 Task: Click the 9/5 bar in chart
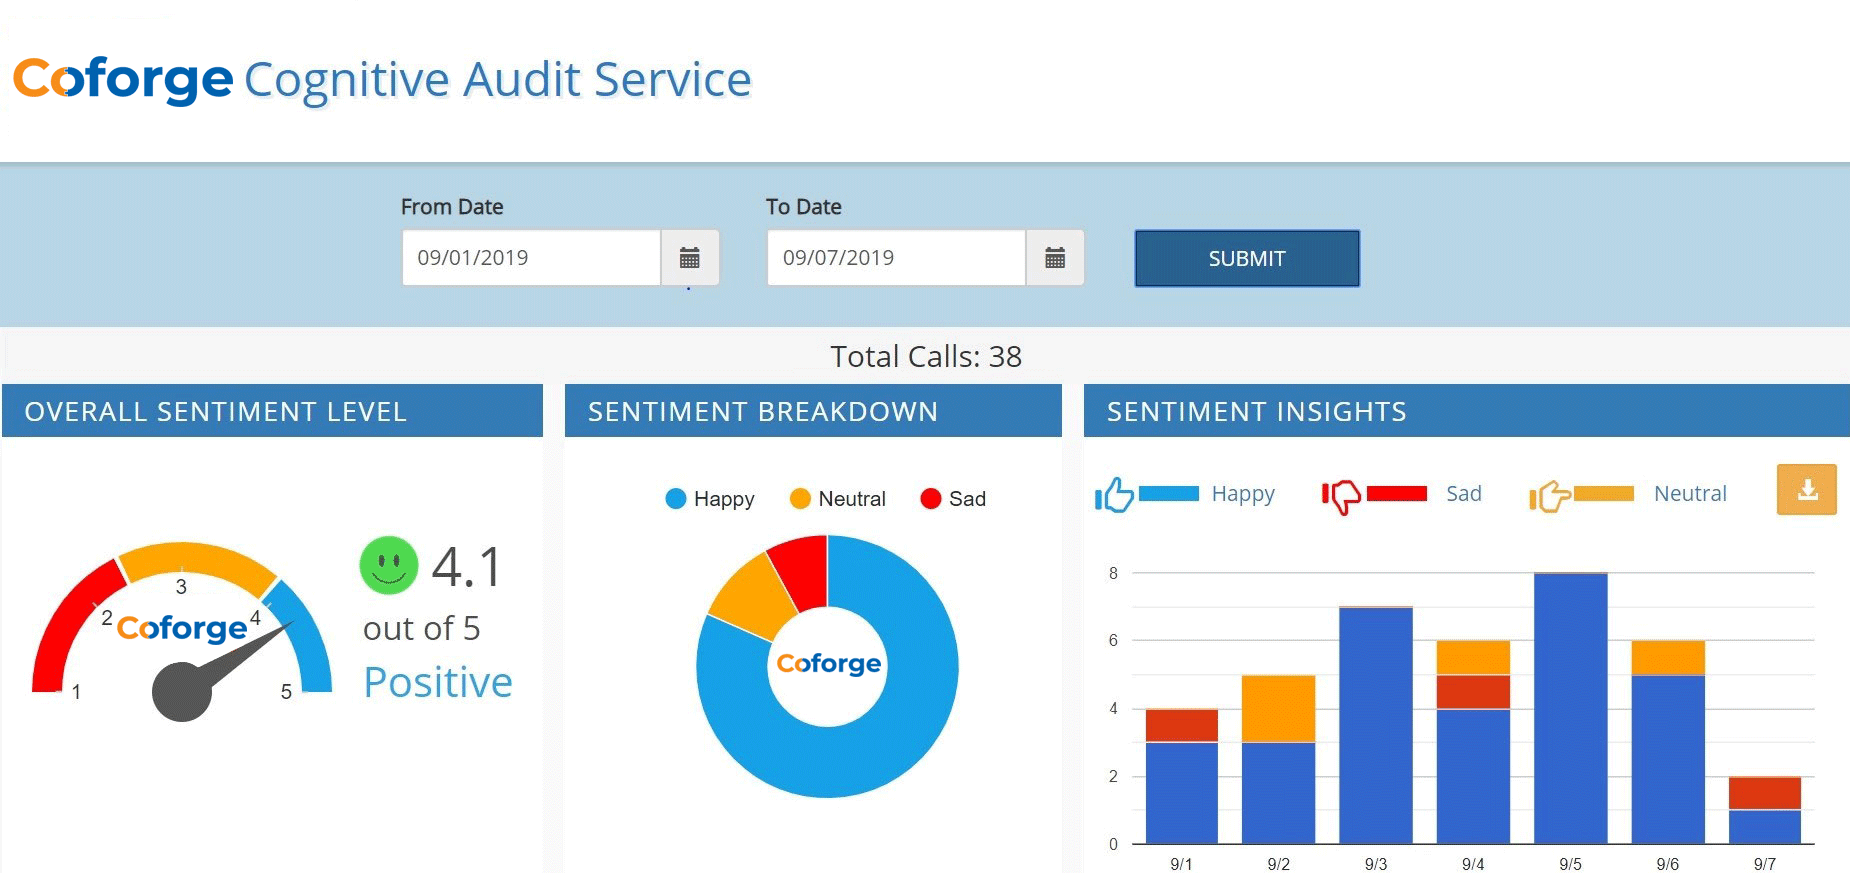coord(1570,708)
